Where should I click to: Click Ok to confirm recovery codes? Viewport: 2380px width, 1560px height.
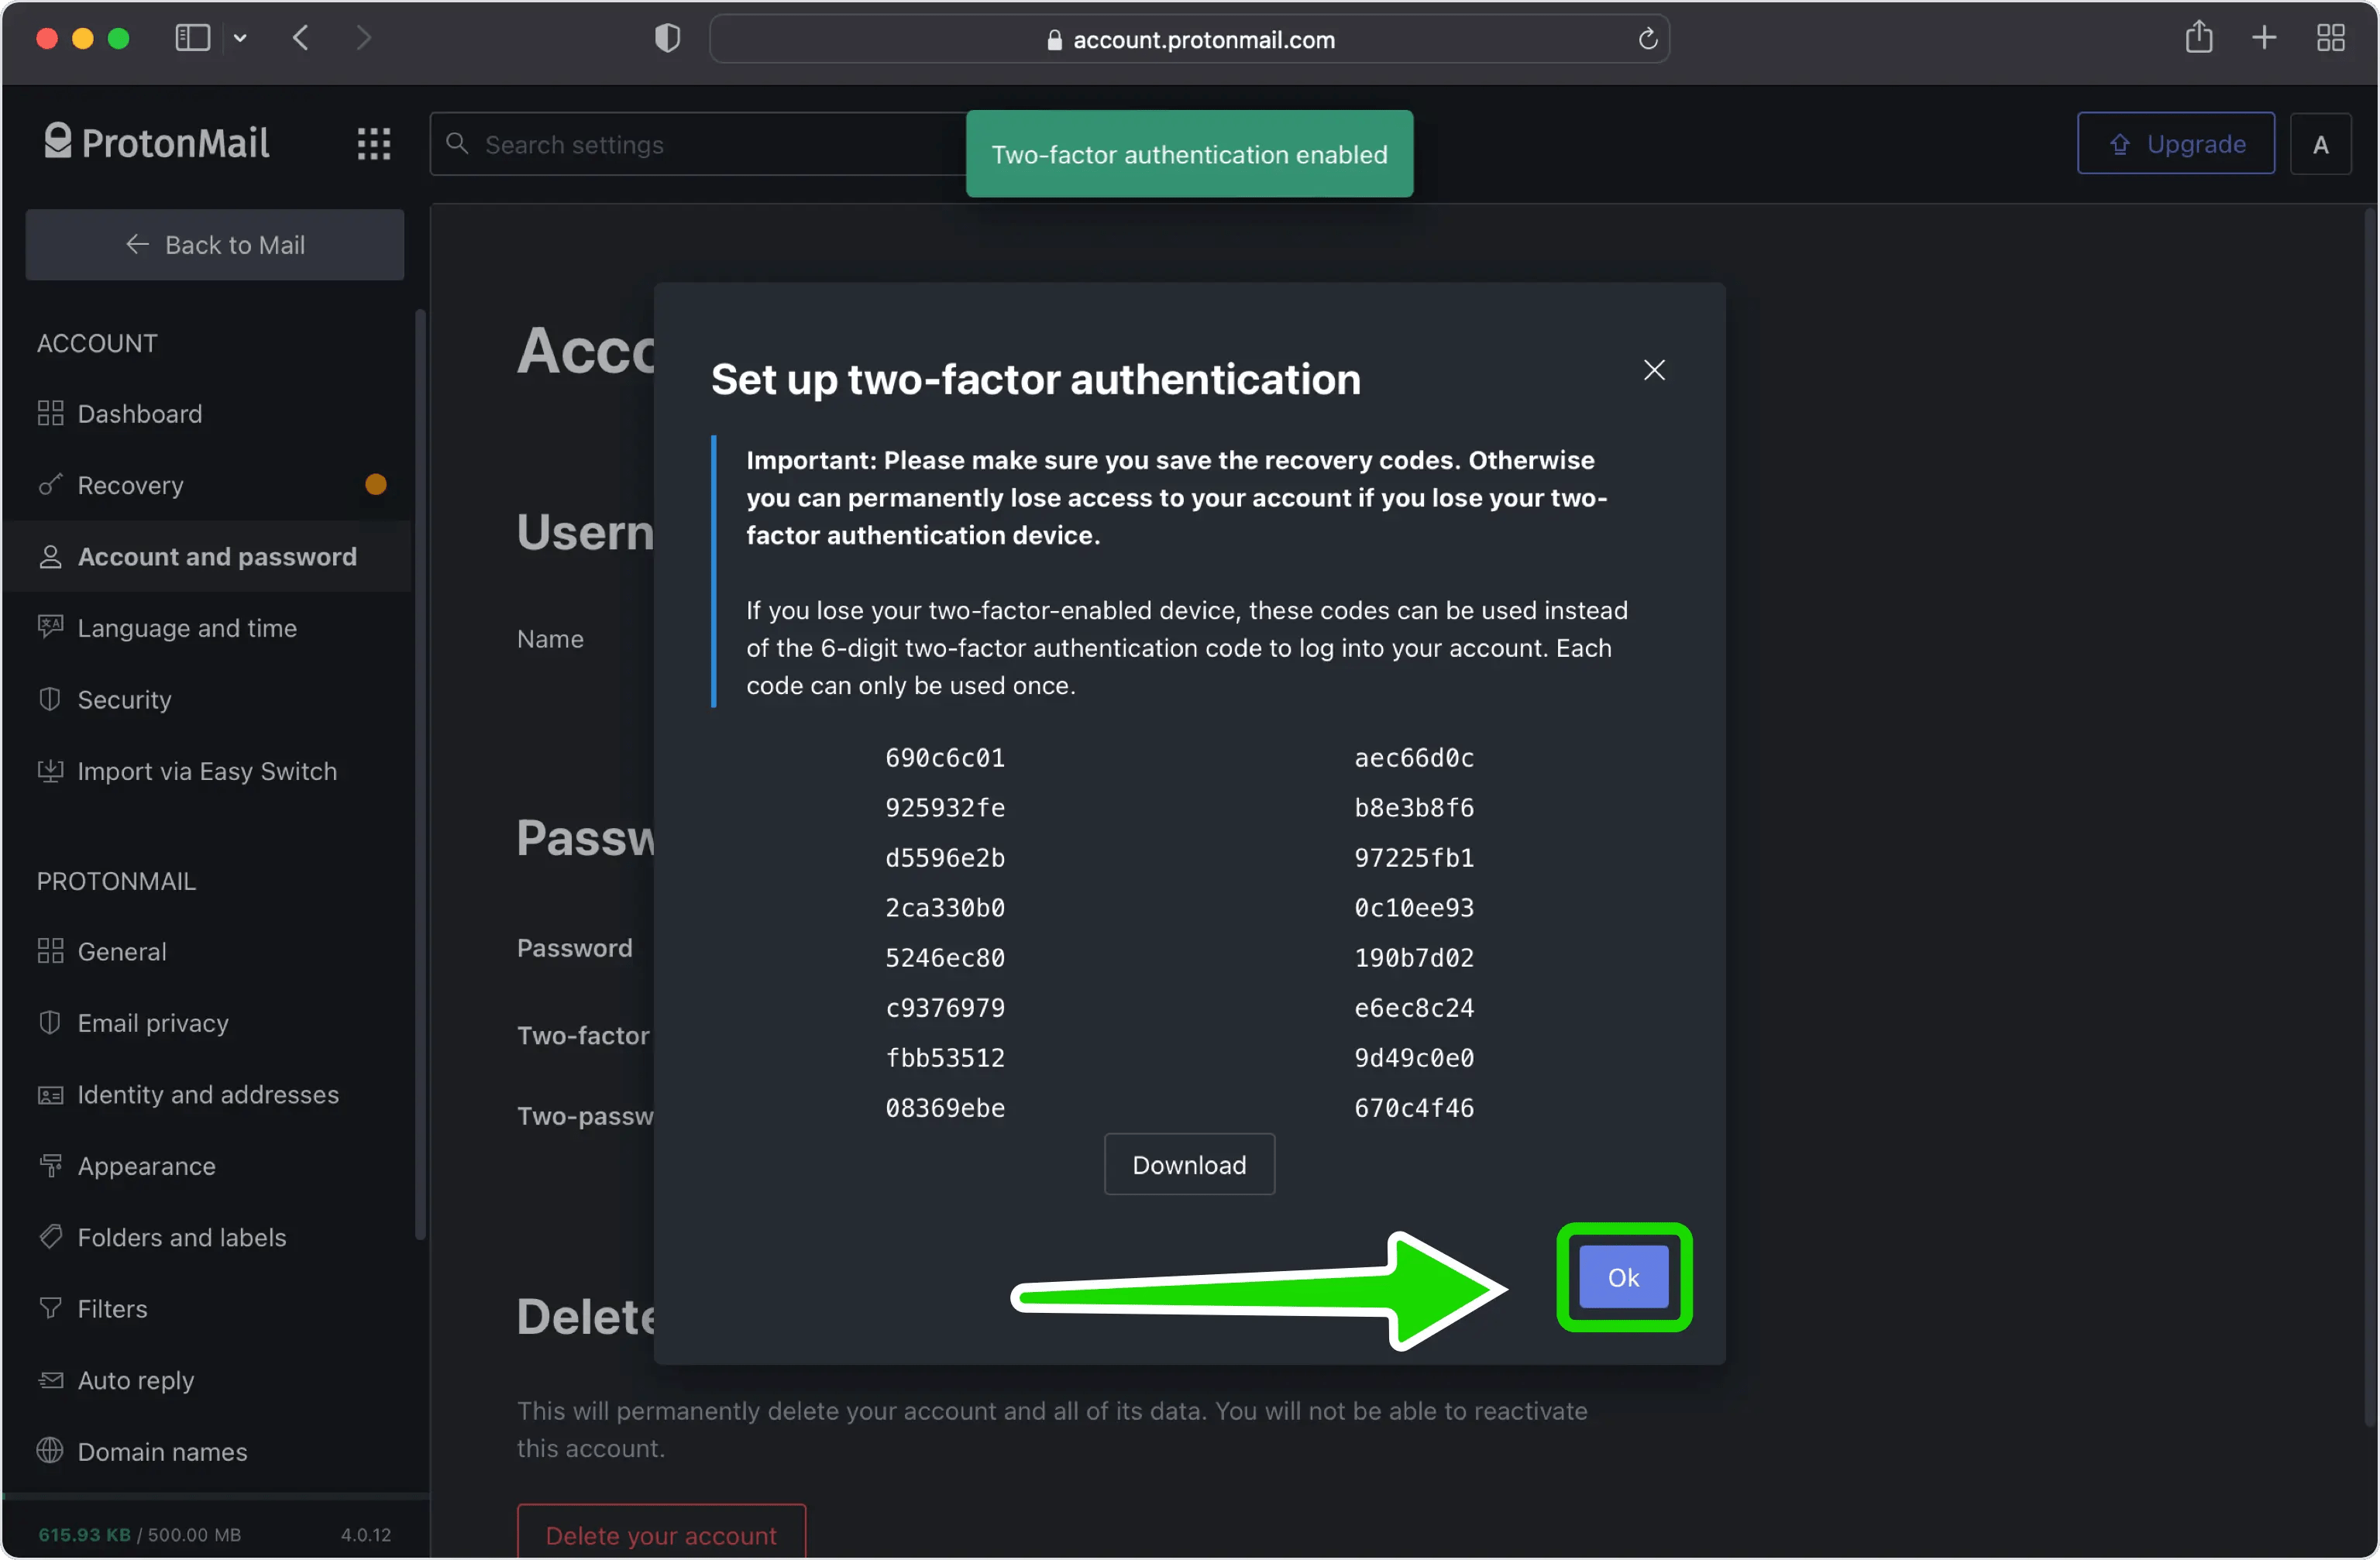click(x=1622, y=1277)
